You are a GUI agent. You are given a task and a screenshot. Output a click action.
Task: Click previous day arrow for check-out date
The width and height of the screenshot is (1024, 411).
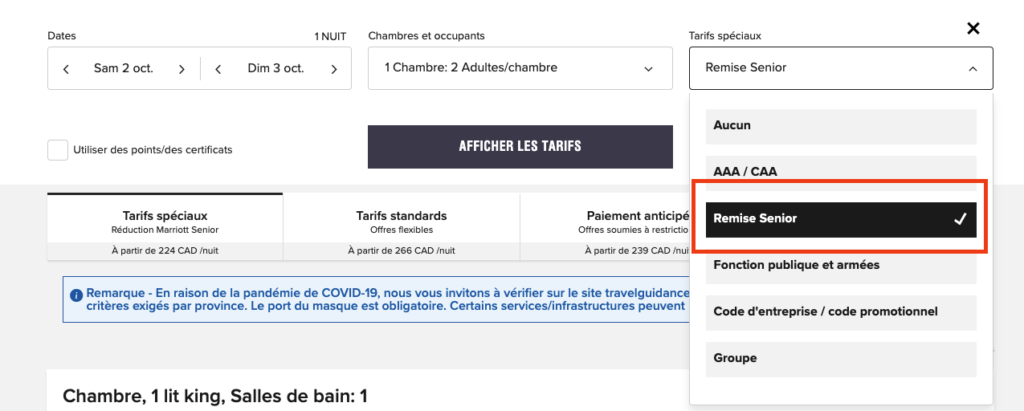tap(219, 69)
